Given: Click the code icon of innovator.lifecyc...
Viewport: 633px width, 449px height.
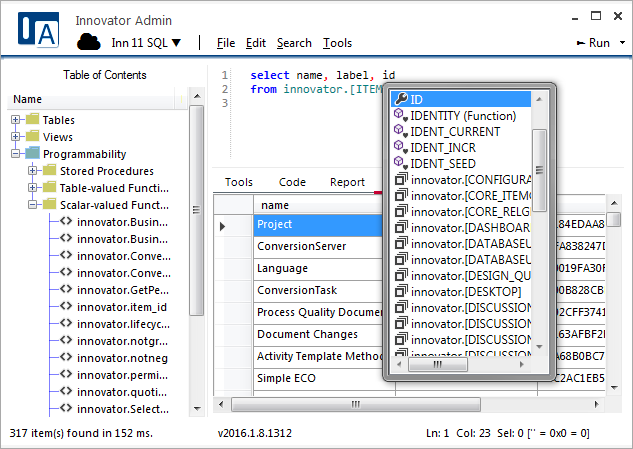Looking at the screenshot, I should click(66, 323).
